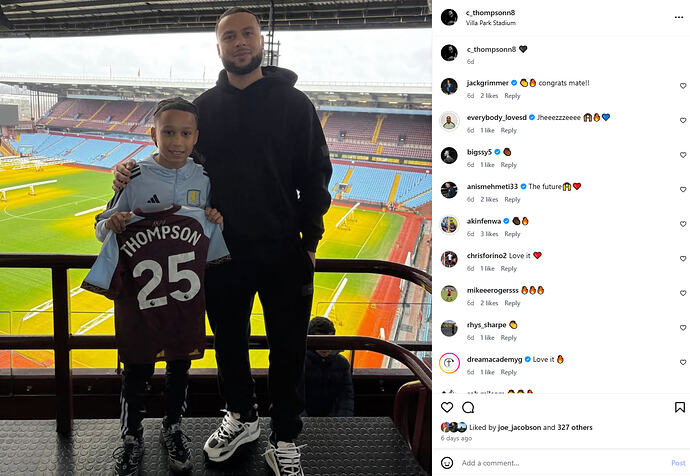Reply to chrisforino2's comment
690x476 pixels.
tap(509, 268)
